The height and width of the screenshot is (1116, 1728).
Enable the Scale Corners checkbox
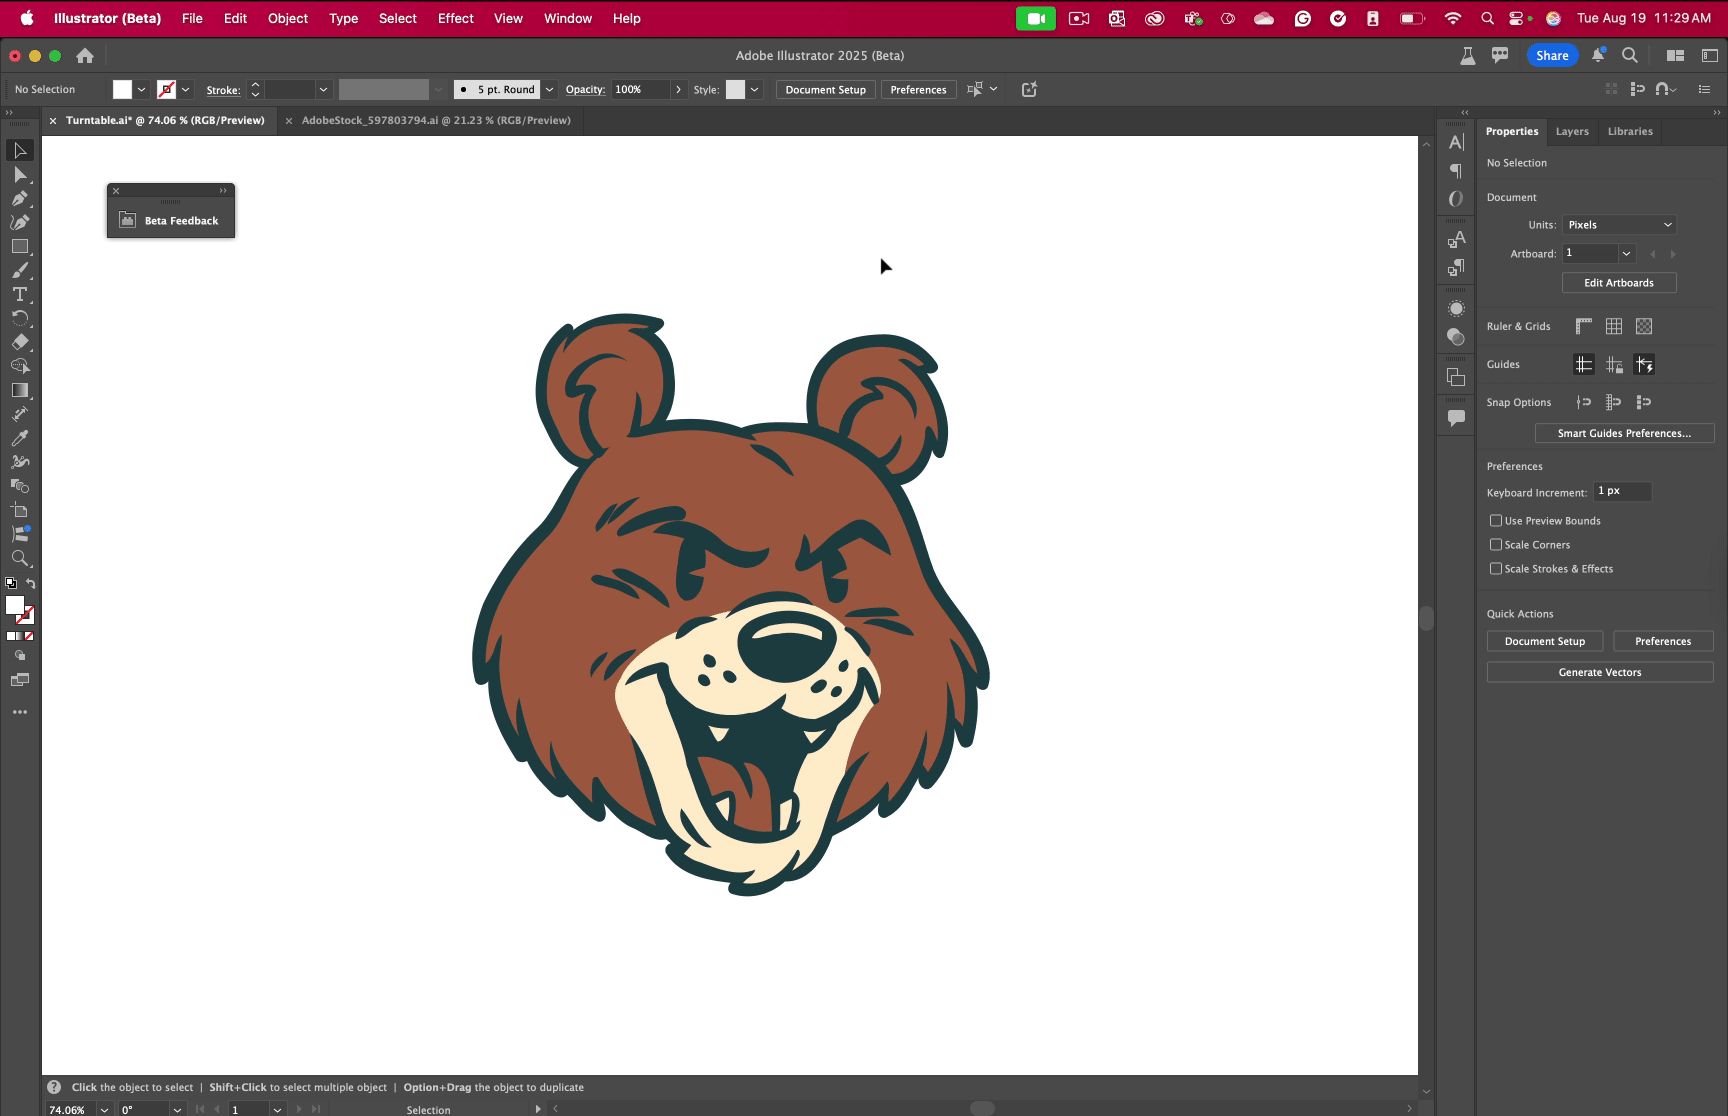(x=1496, y=544)
